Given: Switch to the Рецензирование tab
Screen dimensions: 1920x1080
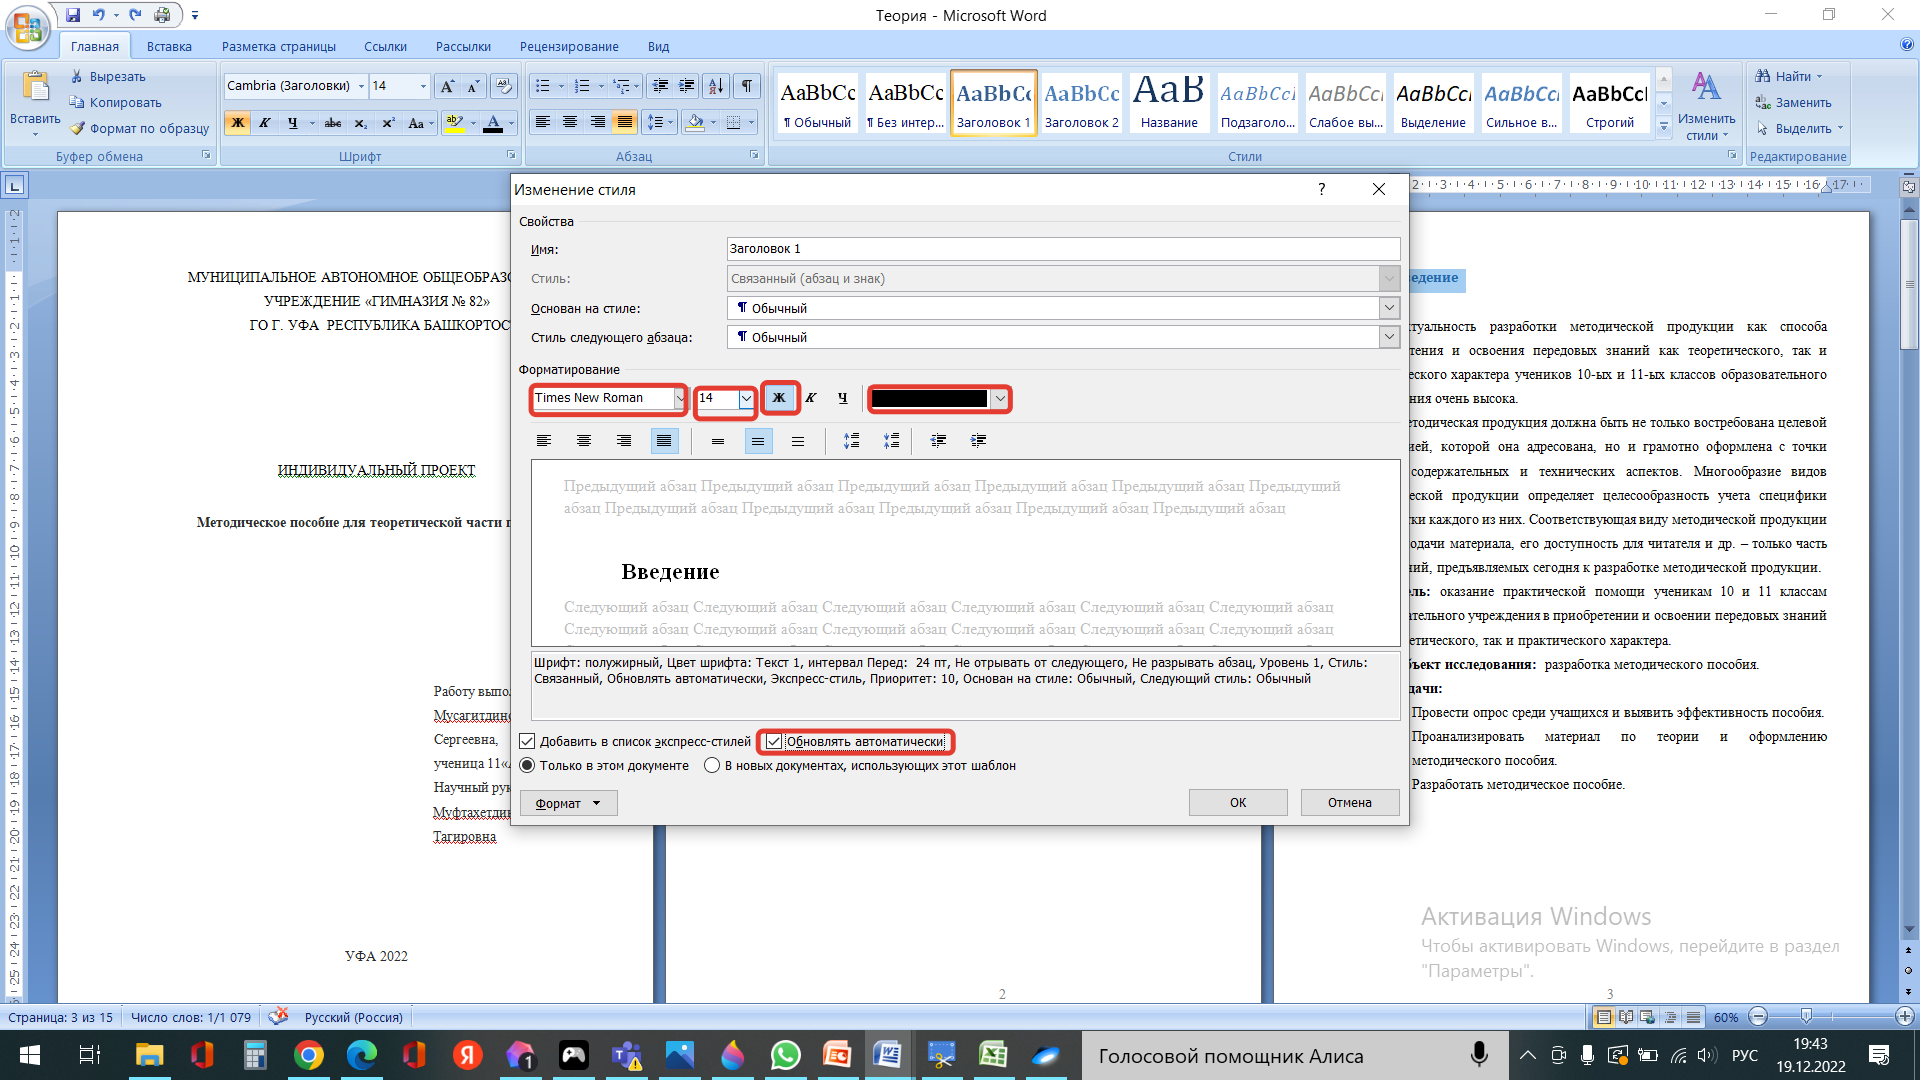Looking at the screenshot, I should pos(569,47).
